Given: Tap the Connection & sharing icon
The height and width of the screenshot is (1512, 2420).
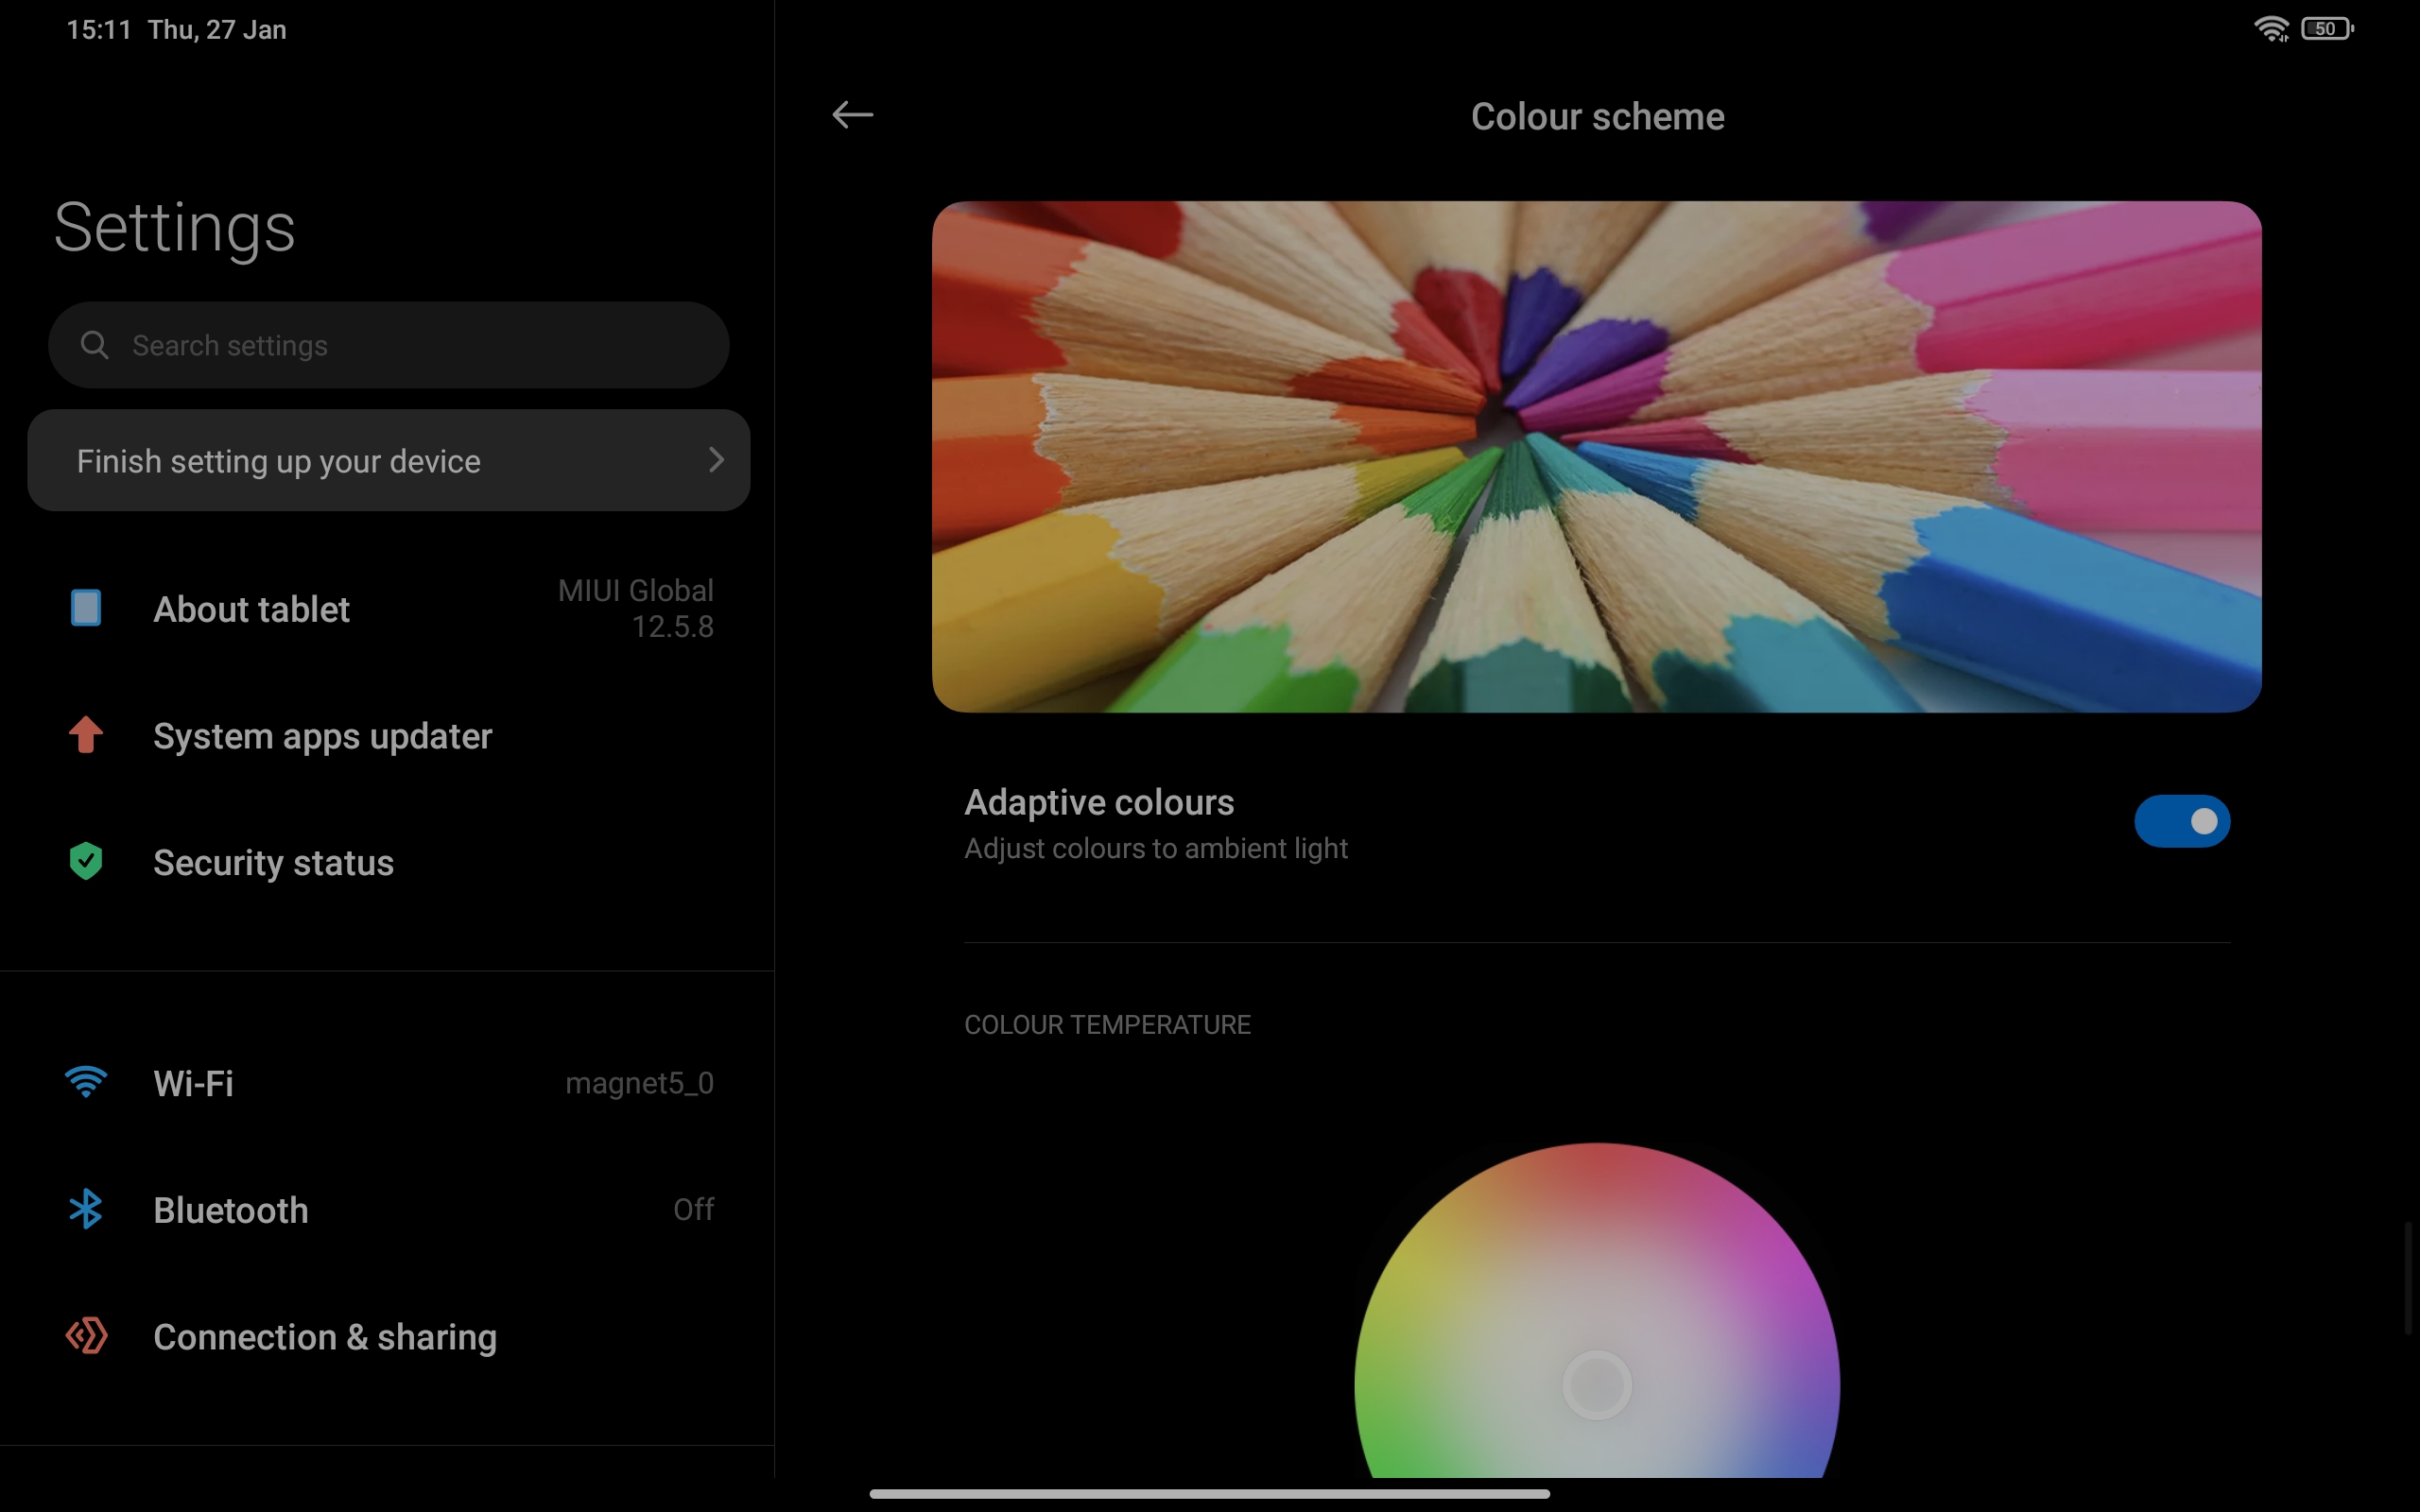Looking at the screenshot, I should coord(86,1336).
